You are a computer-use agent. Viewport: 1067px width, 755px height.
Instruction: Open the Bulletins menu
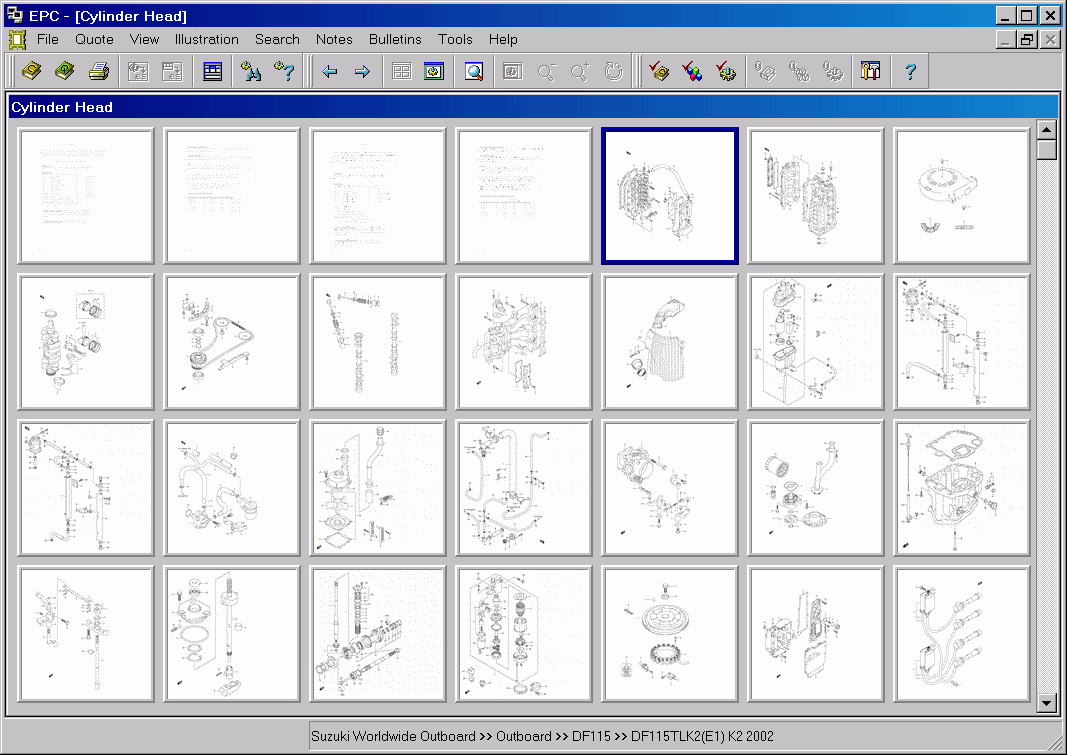[395, 39]
